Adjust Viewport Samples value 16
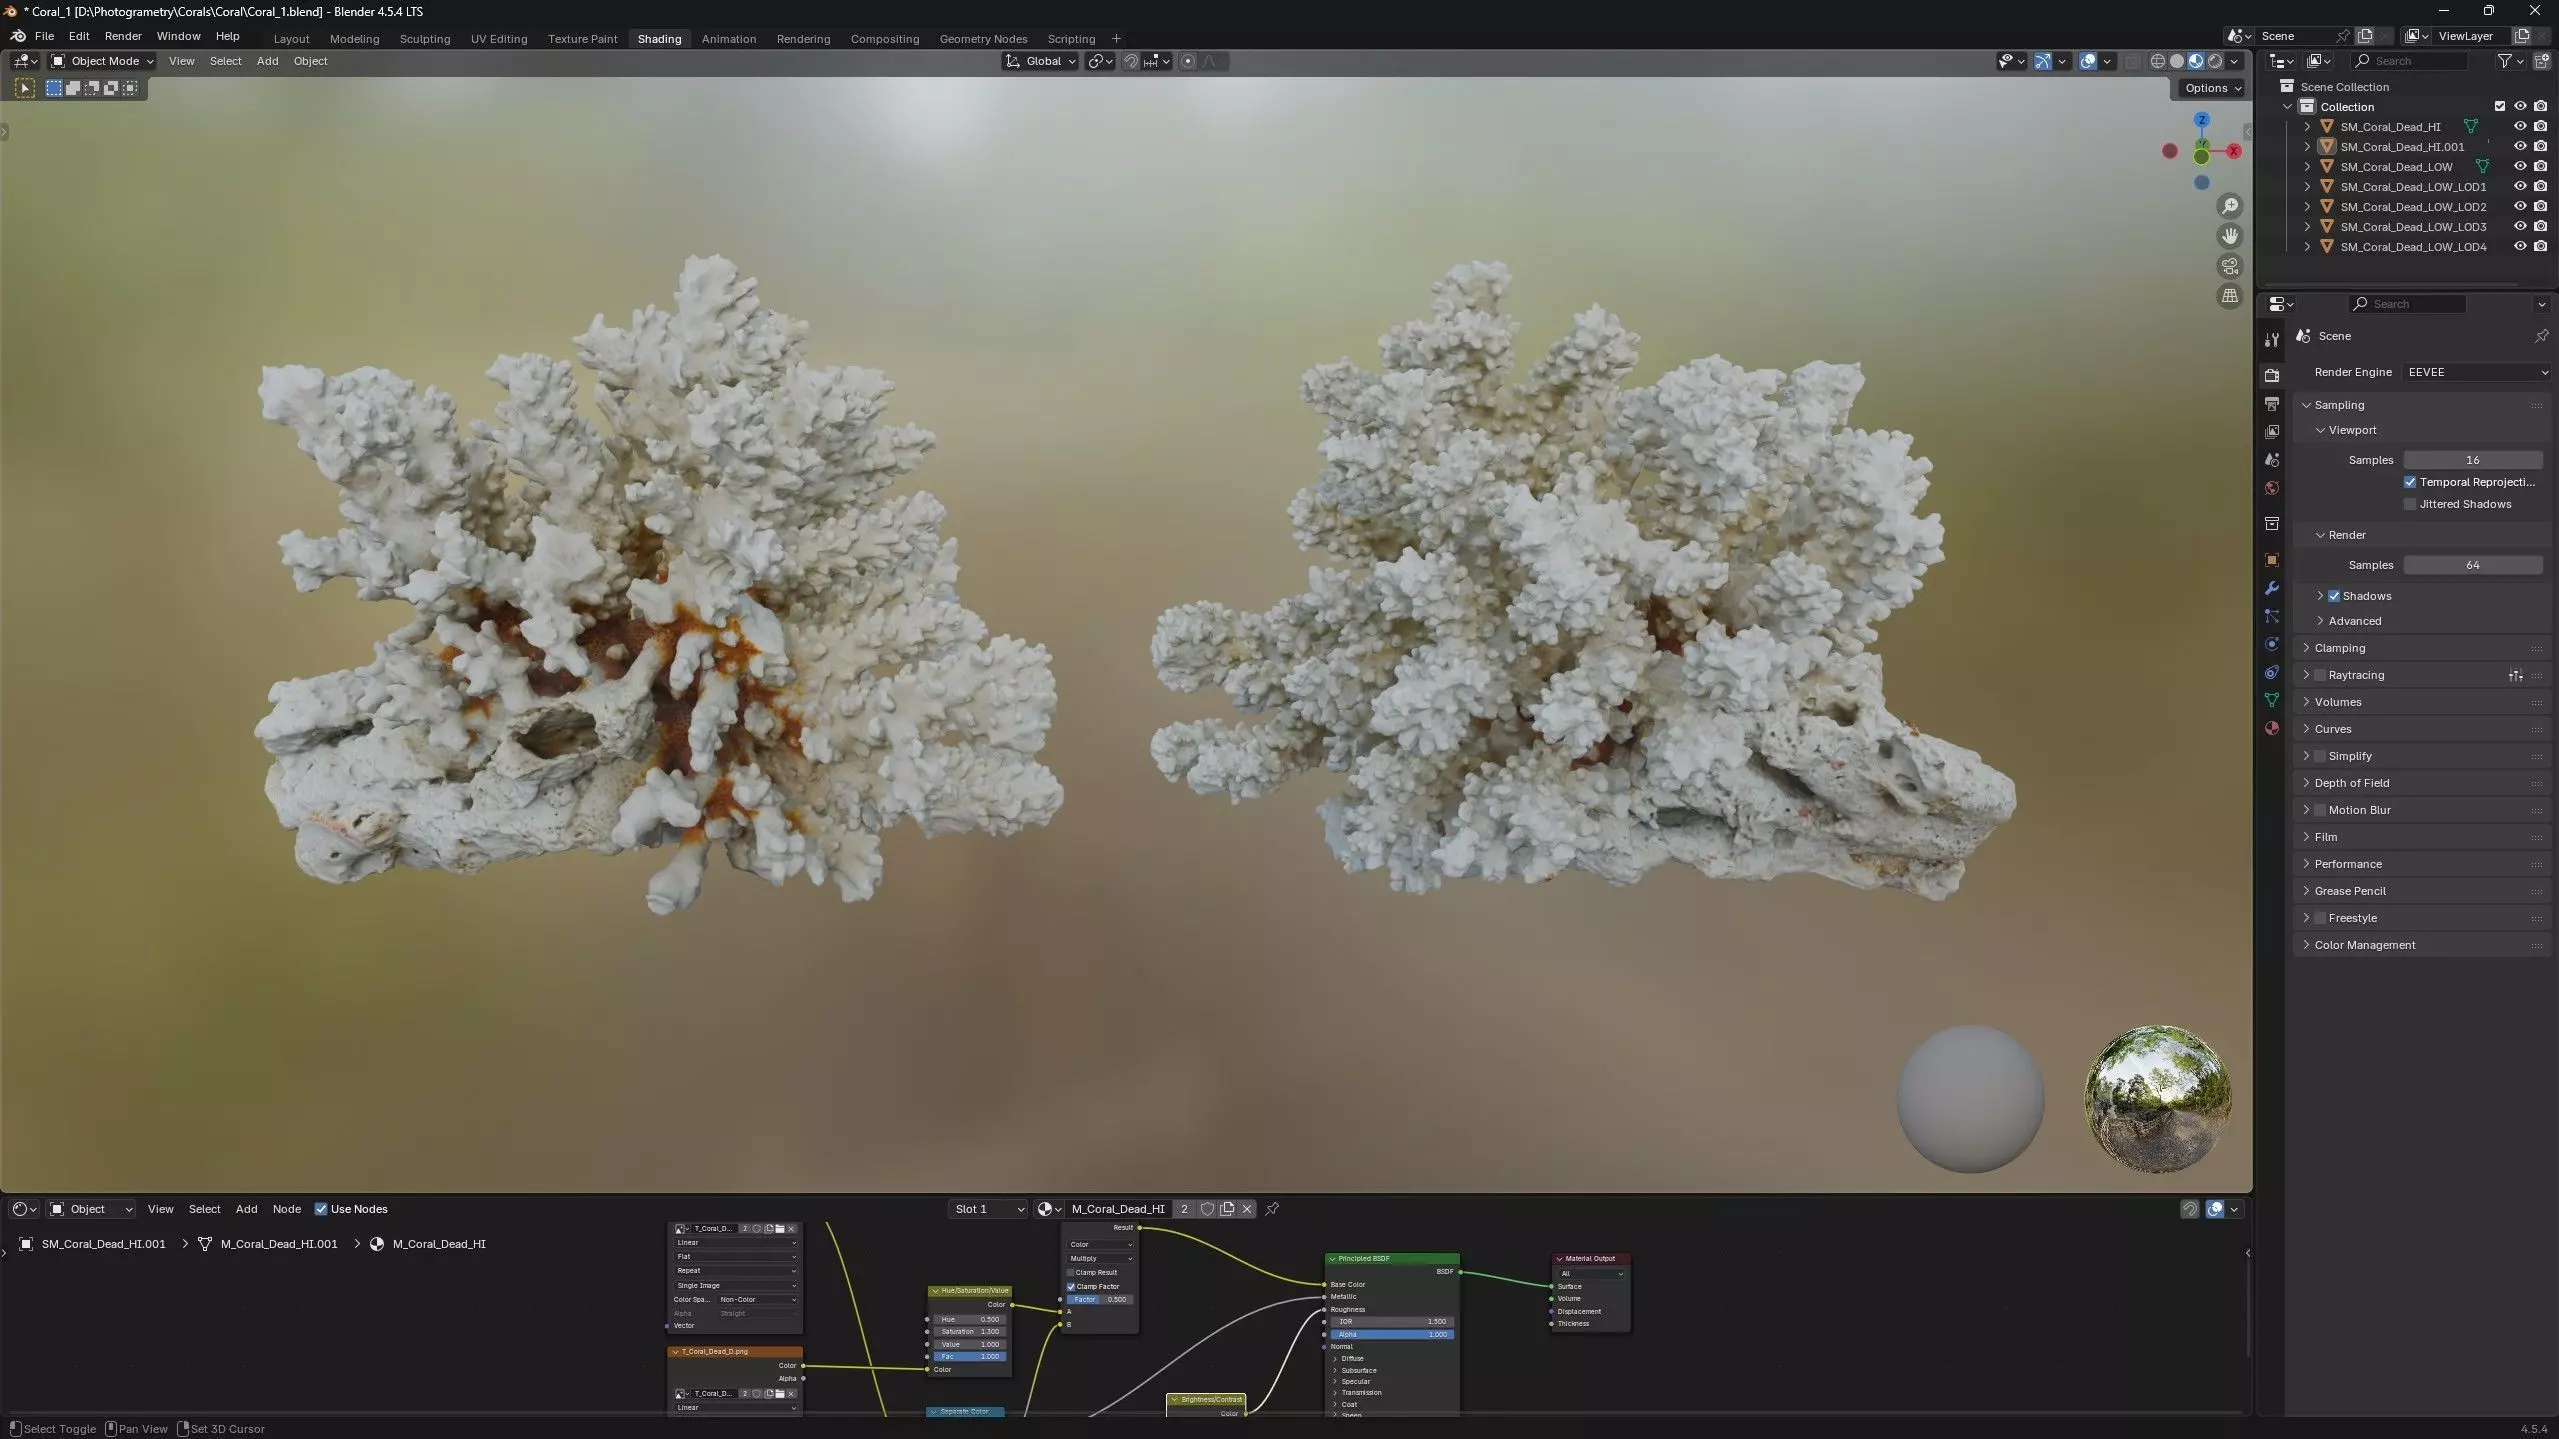2559x1439 pixels. pyautogui.click(x=2472, y=460)
